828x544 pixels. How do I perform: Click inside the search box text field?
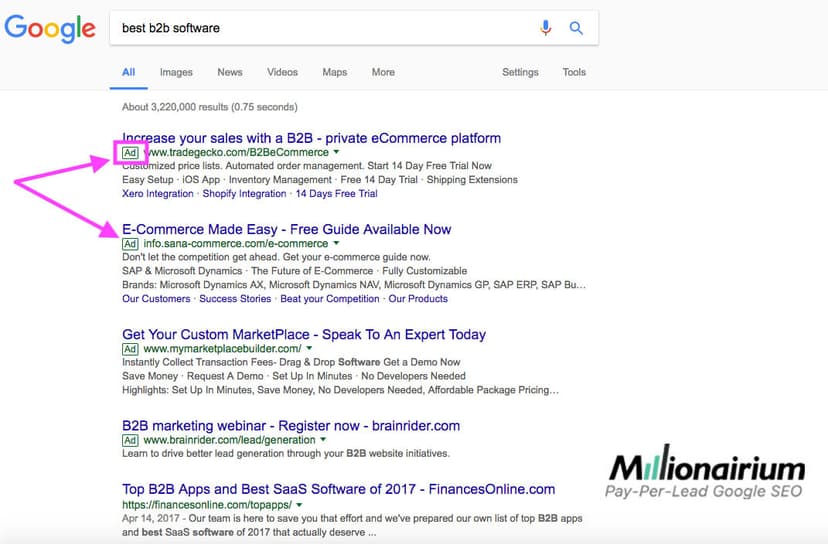pyautogui.click(x=320, y=28)
